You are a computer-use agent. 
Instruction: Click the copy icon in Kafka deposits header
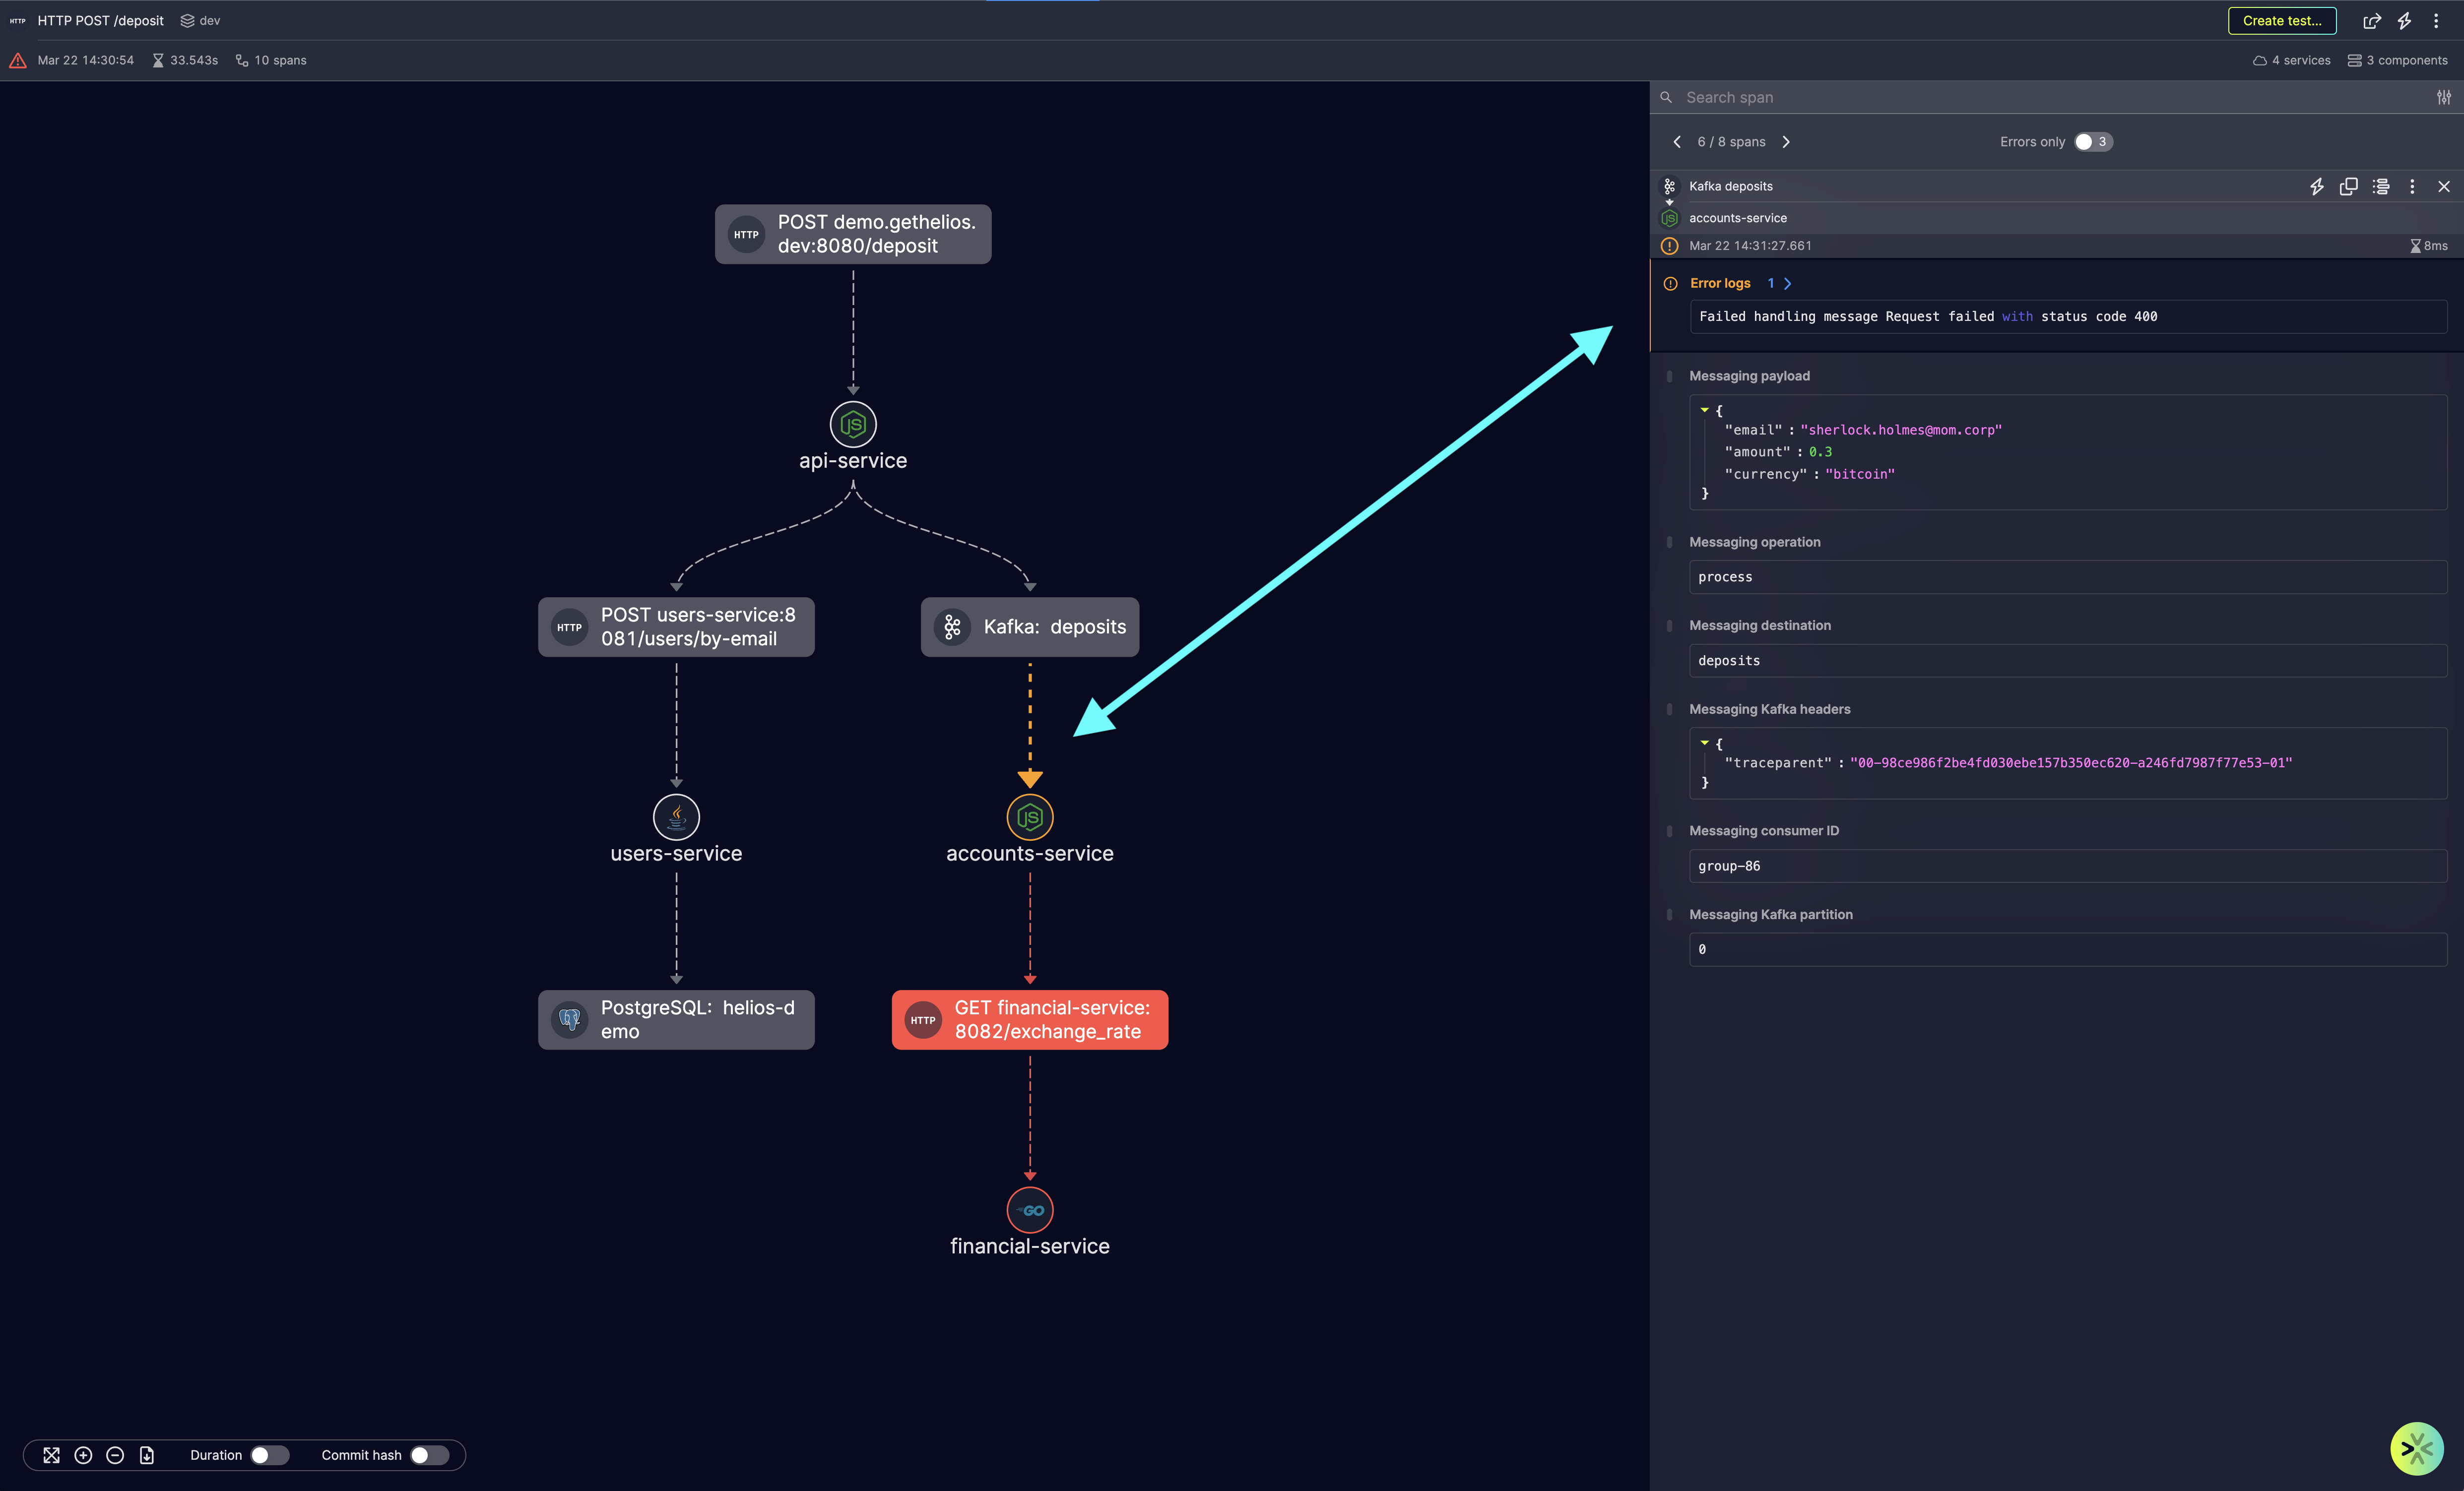point(2348,186)
